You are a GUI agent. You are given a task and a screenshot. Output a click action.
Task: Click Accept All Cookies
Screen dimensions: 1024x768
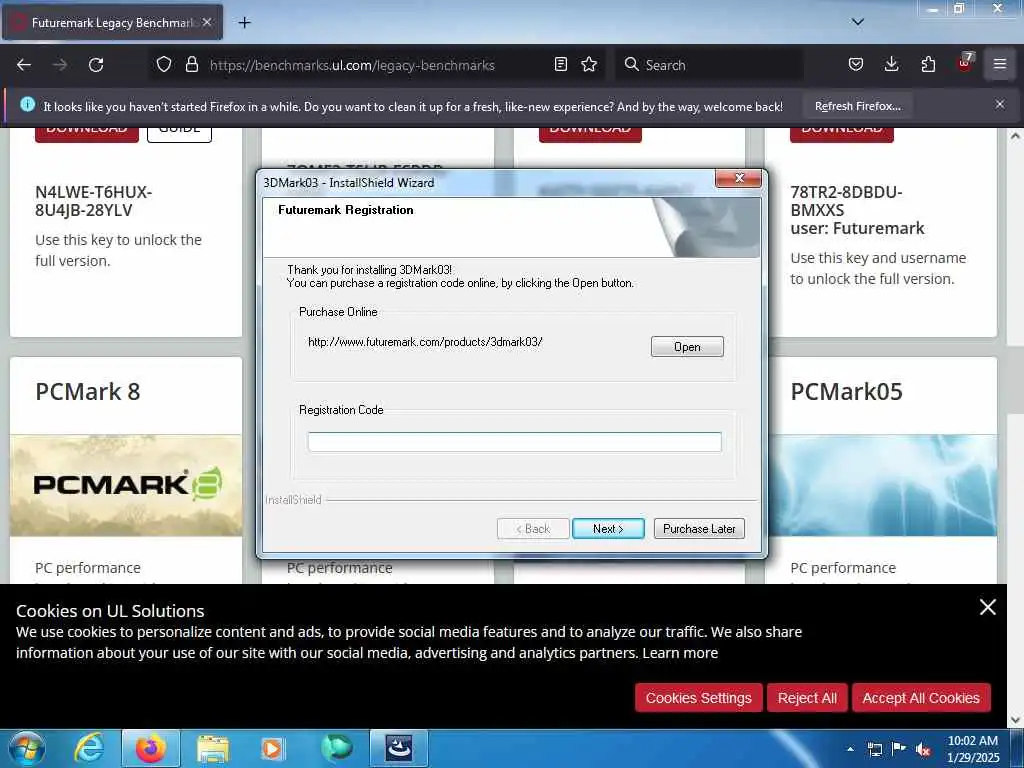pos(921,698)
